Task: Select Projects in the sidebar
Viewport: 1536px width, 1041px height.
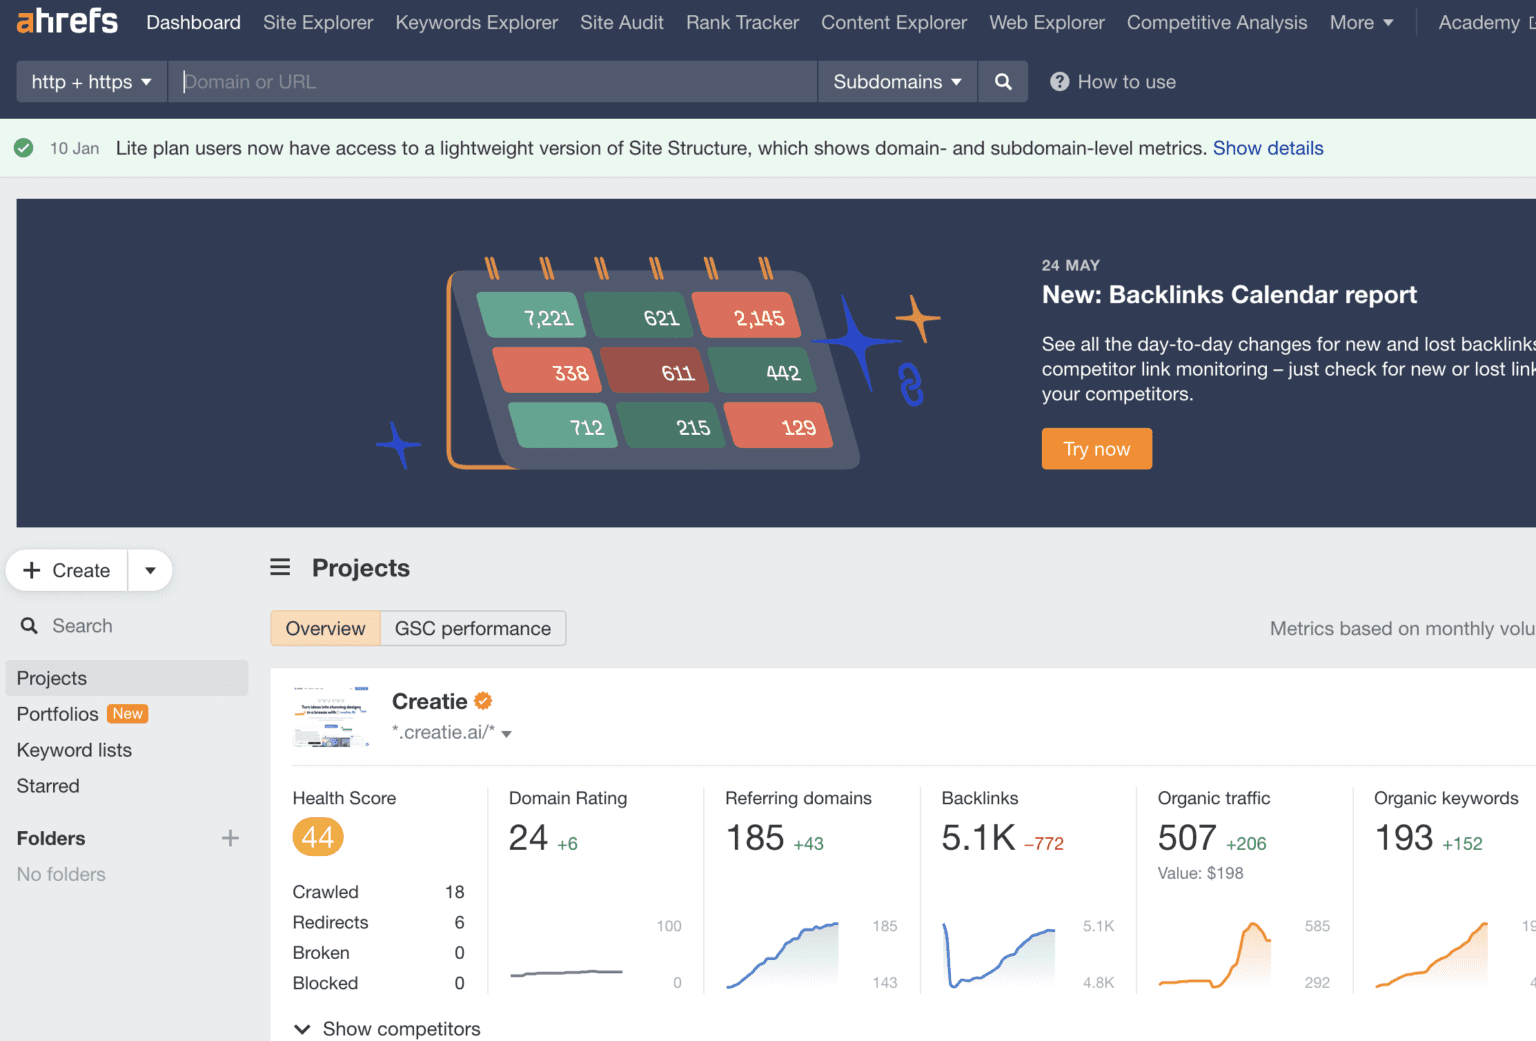Action: coord(127,678)
